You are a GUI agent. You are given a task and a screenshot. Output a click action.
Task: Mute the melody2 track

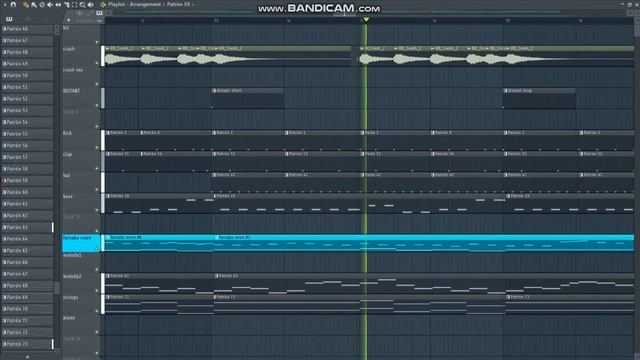tap(97, 290)
